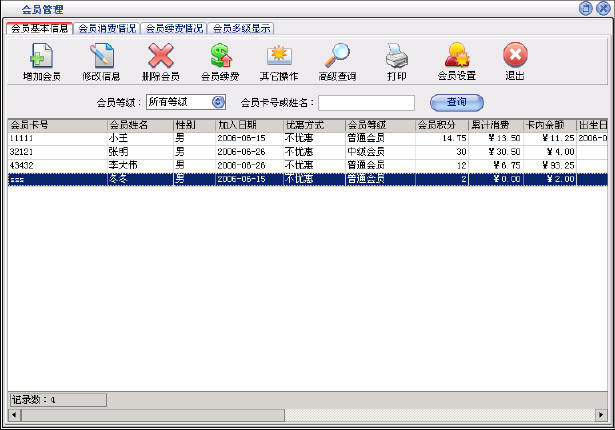Image resolution: width=615 pixels, height=430 pixels.
Task: Expand the 会员等级 dropdown
Action: (218, 102)
